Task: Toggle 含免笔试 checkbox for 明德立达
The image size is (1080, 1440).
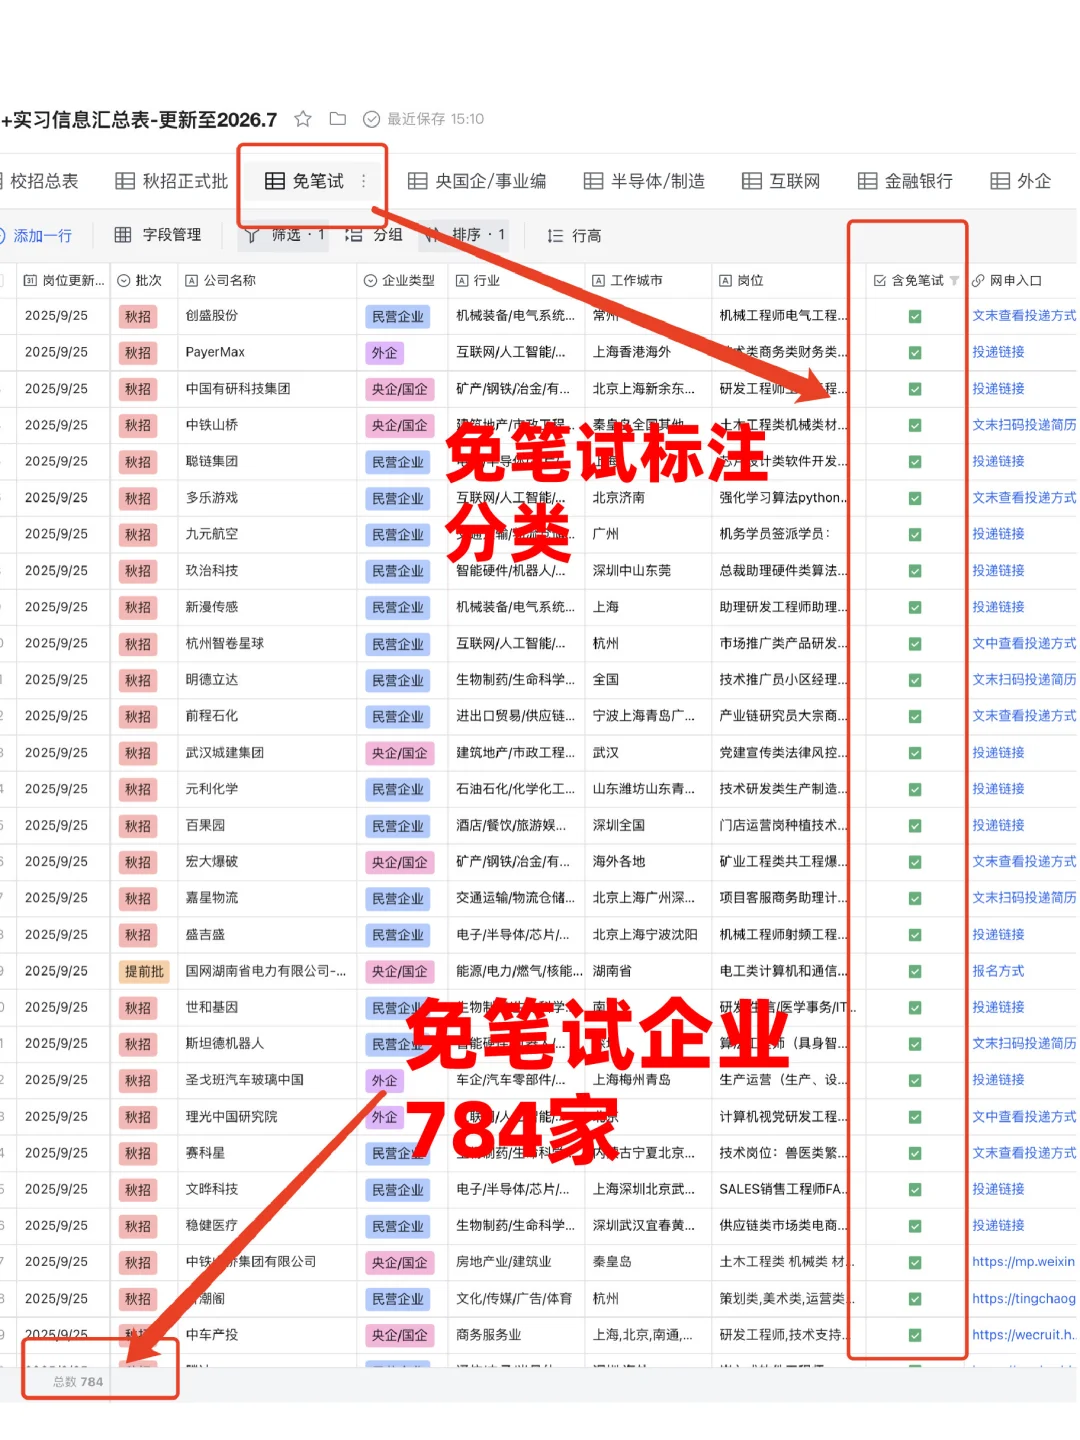Action: [915, 680]
